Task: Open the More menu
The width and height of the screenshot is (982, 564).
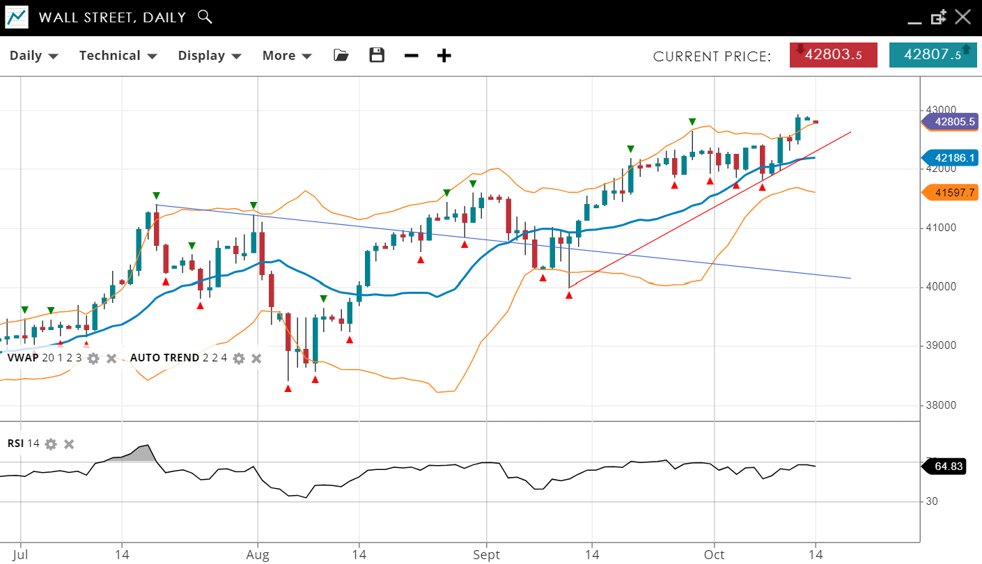Action: (x=287, y=56)
